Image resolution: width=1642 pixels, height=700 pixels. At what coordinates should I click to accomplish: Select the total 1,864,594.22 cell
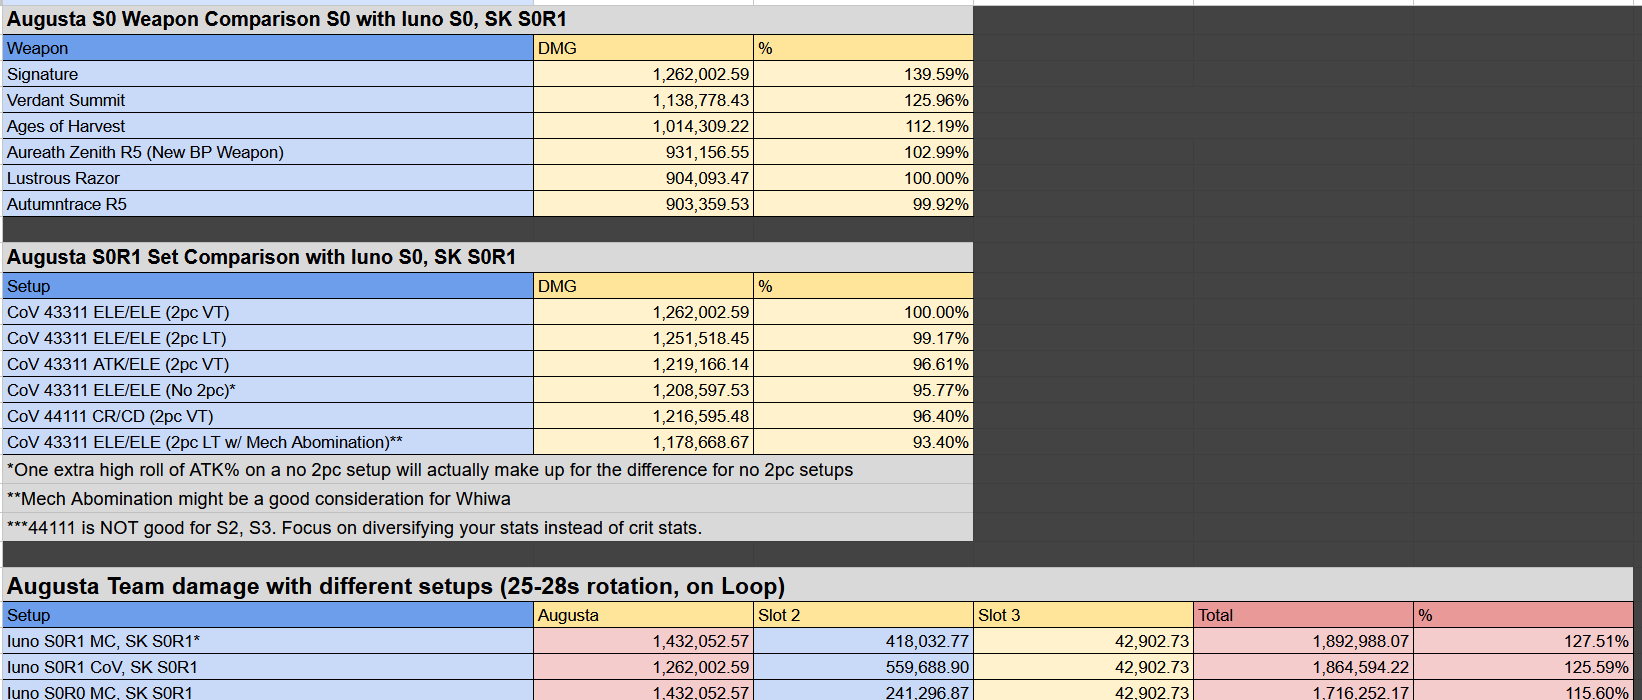(1303, 667)
